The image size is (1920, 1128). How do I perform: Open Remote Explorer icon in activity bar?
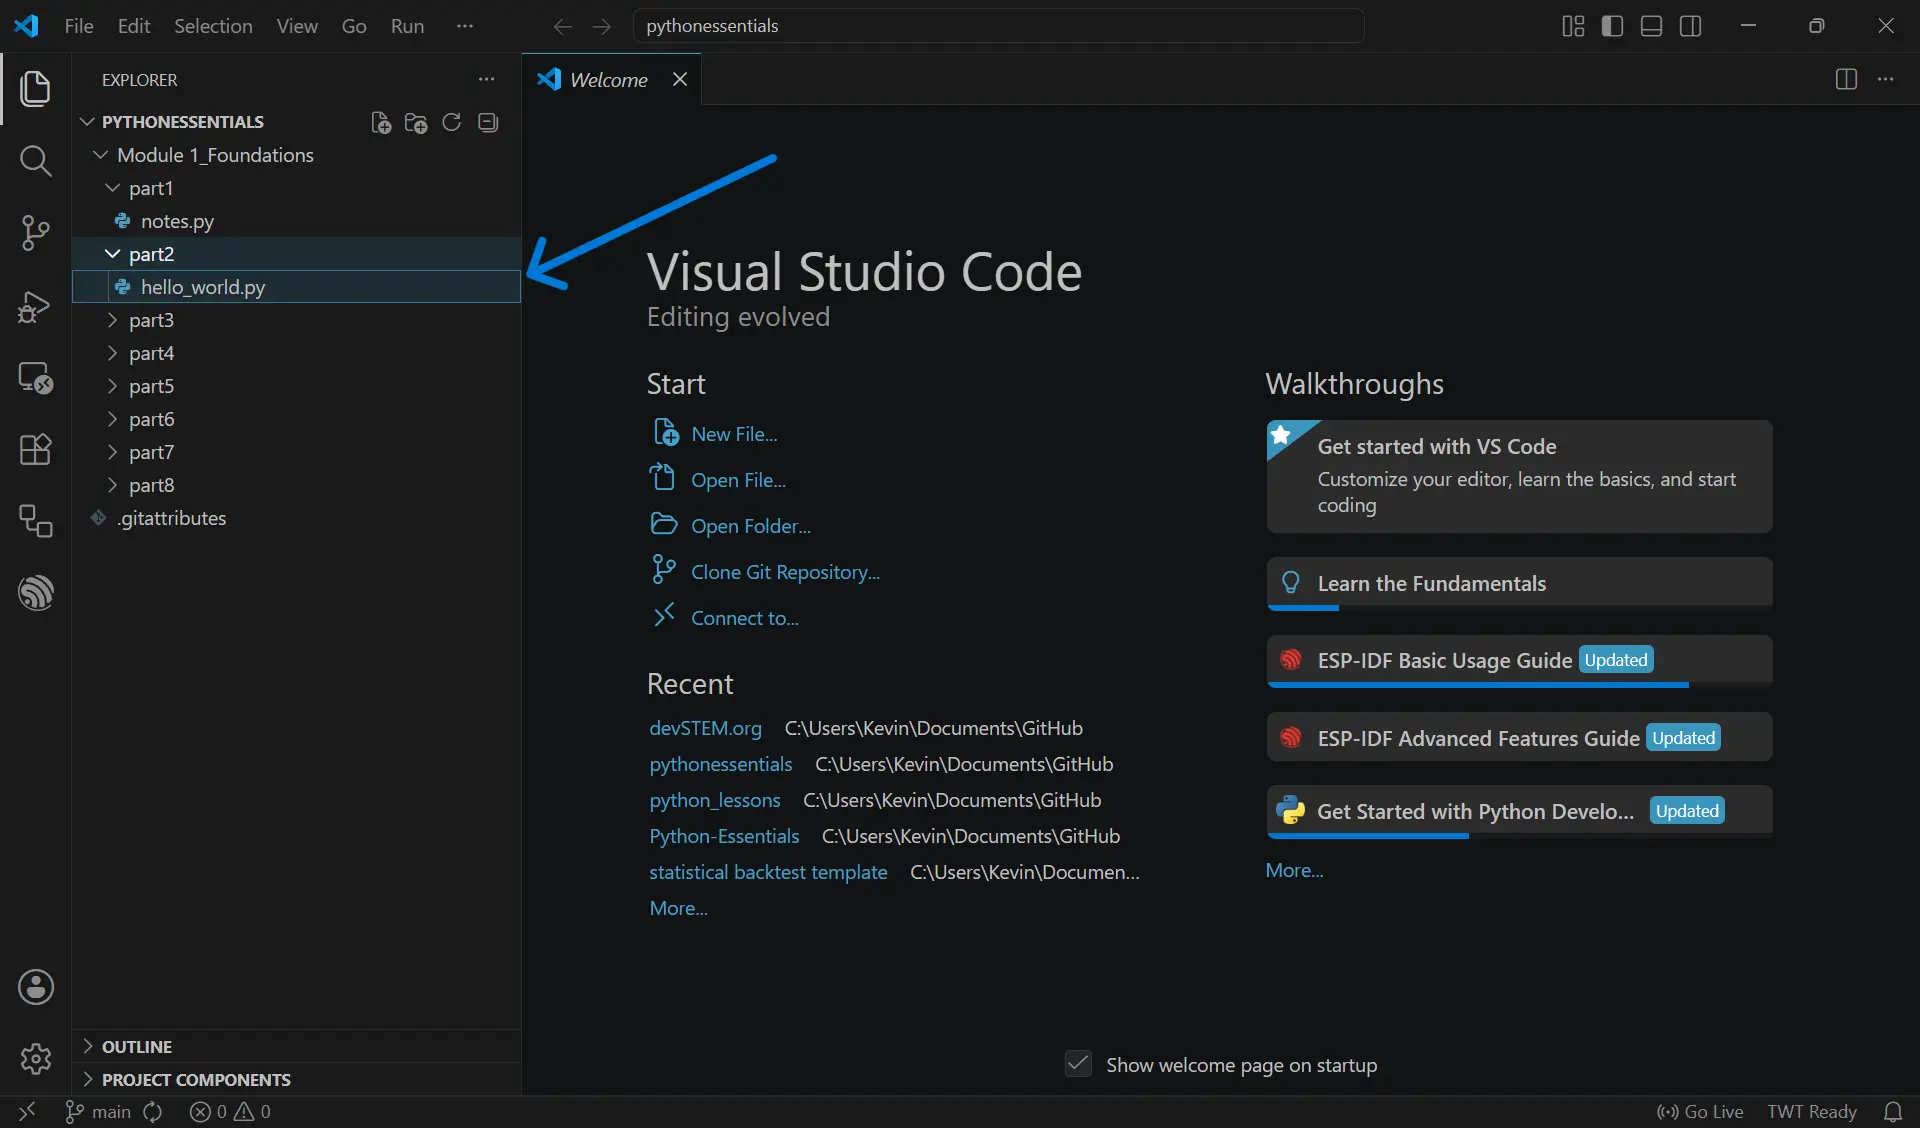[36, 377]
